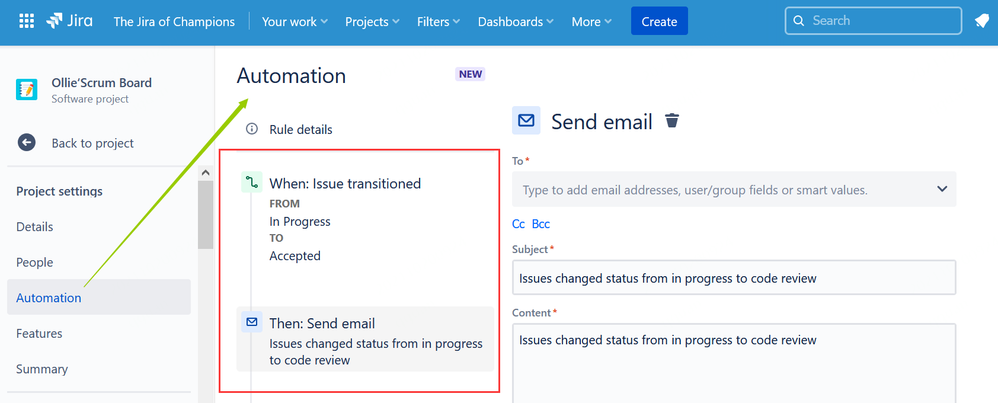Click the Send email envelope icon in rule list
The image size is (998, 403).
pyautogui.click(x=252, y=322)
